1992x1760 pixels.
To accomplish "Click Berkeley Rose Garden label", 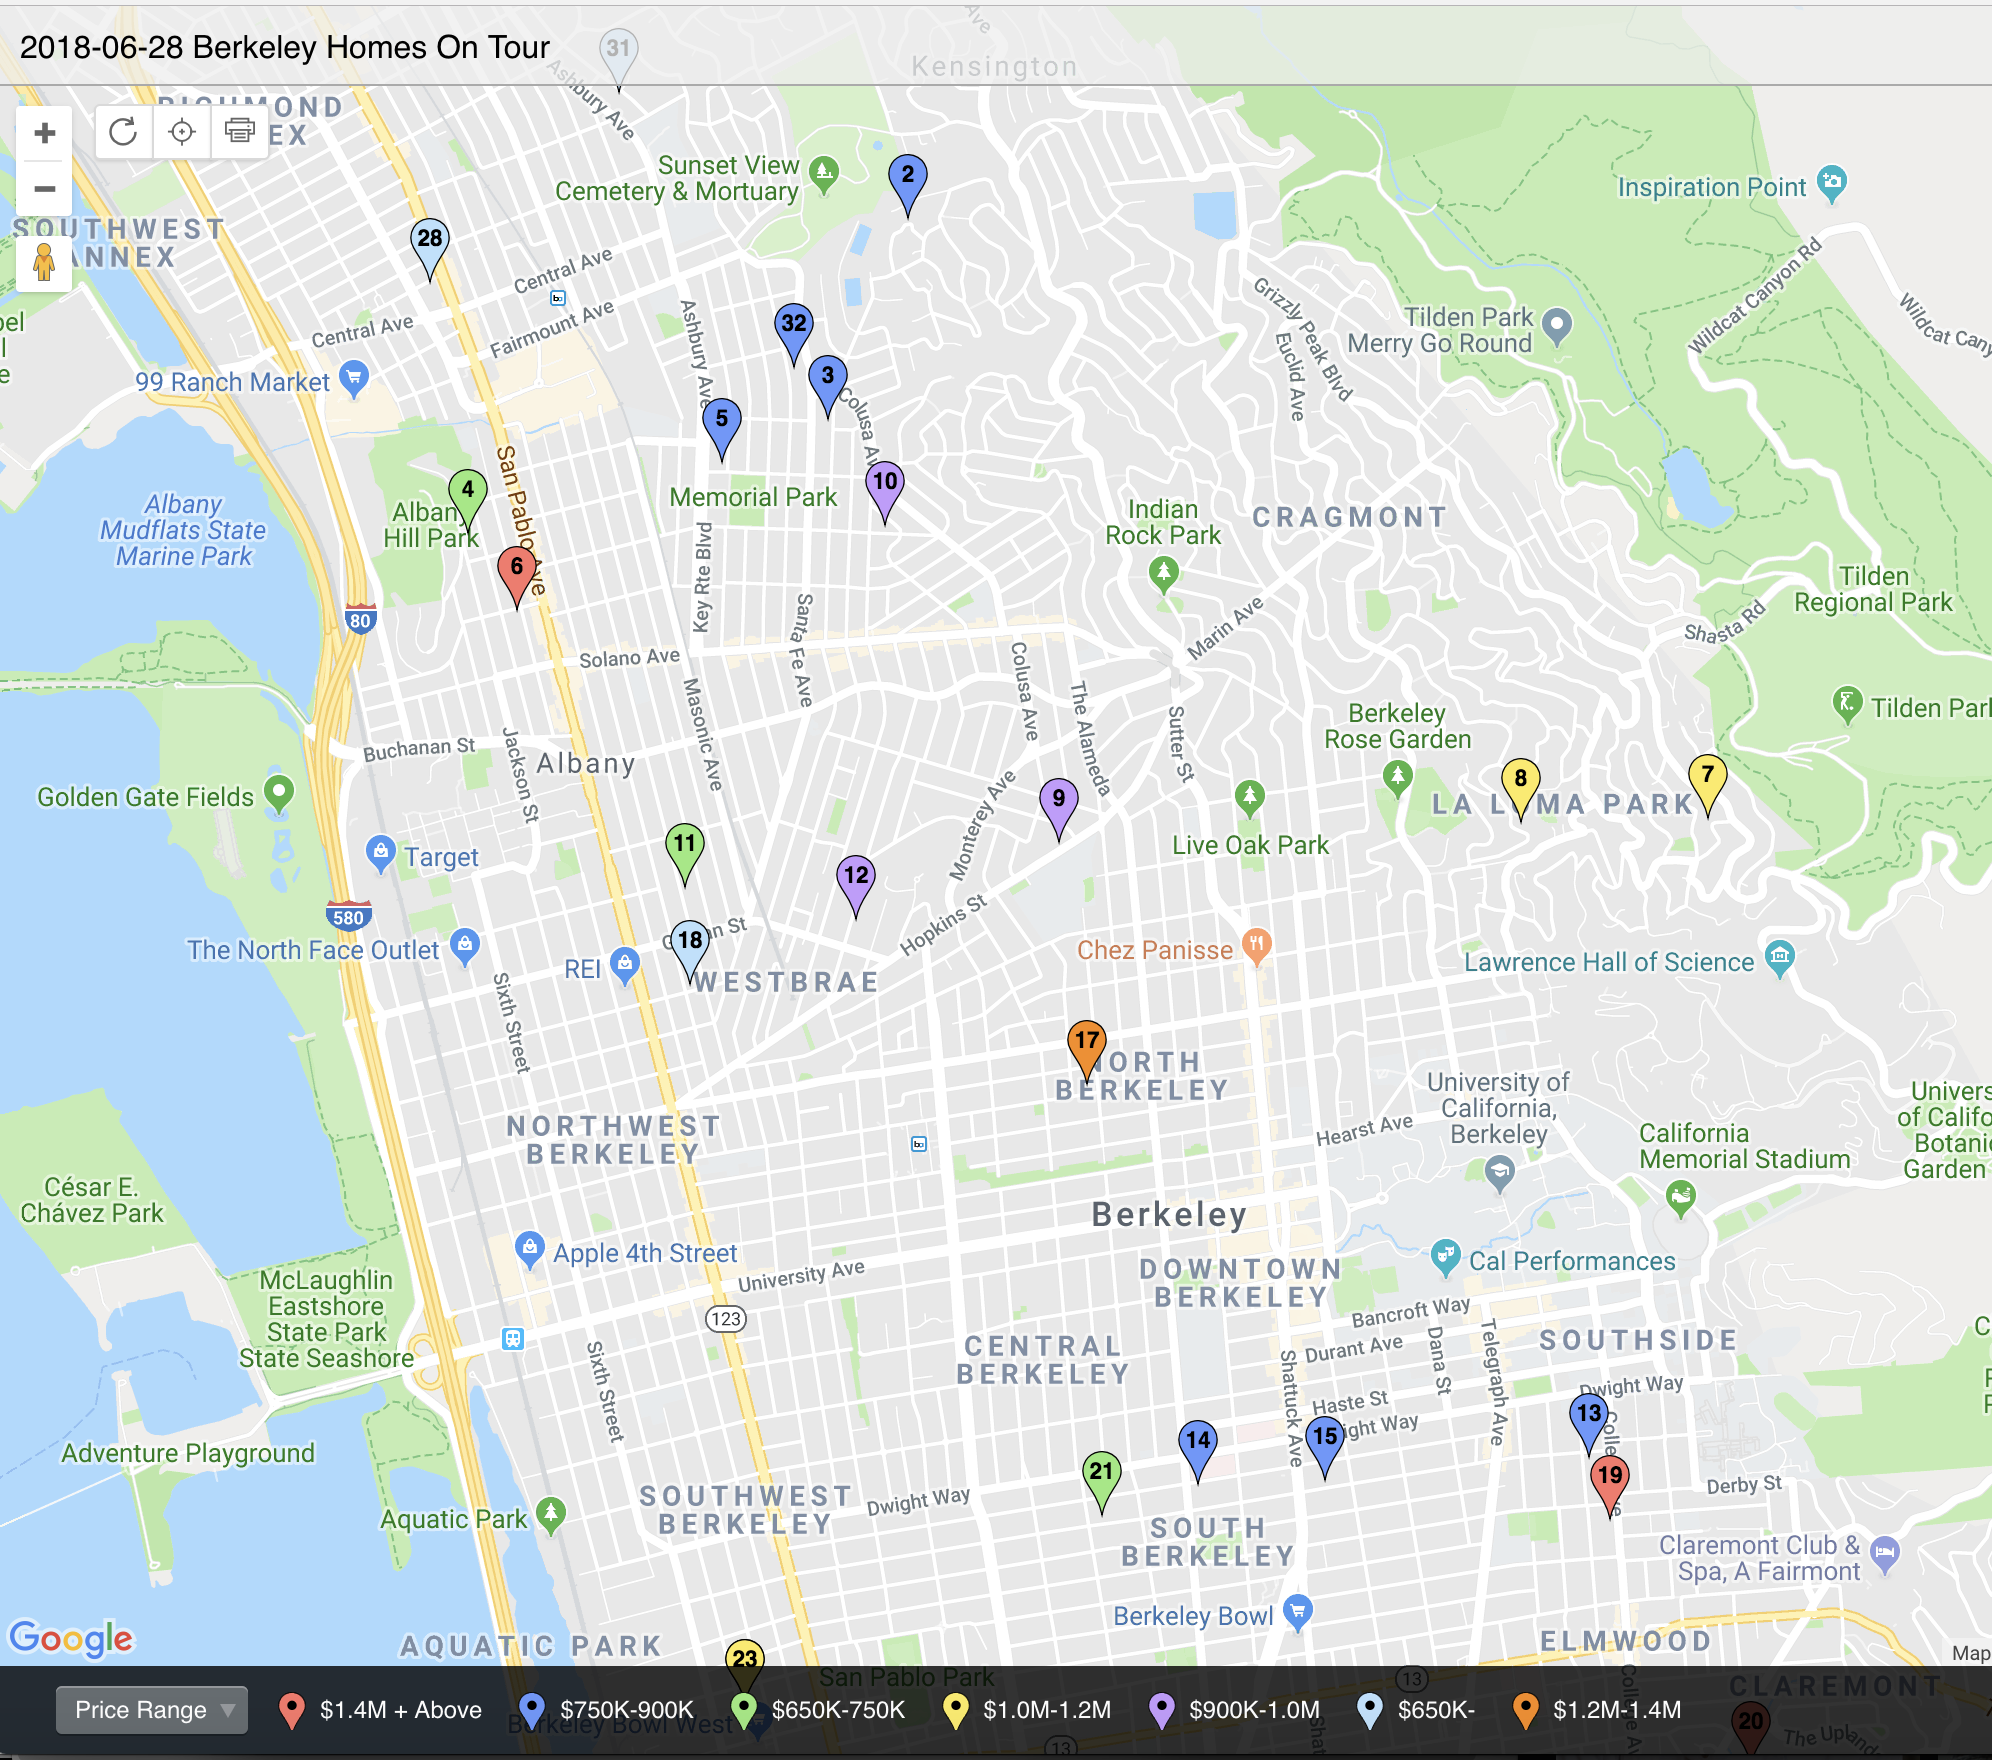I will (x=1398, y=726).
